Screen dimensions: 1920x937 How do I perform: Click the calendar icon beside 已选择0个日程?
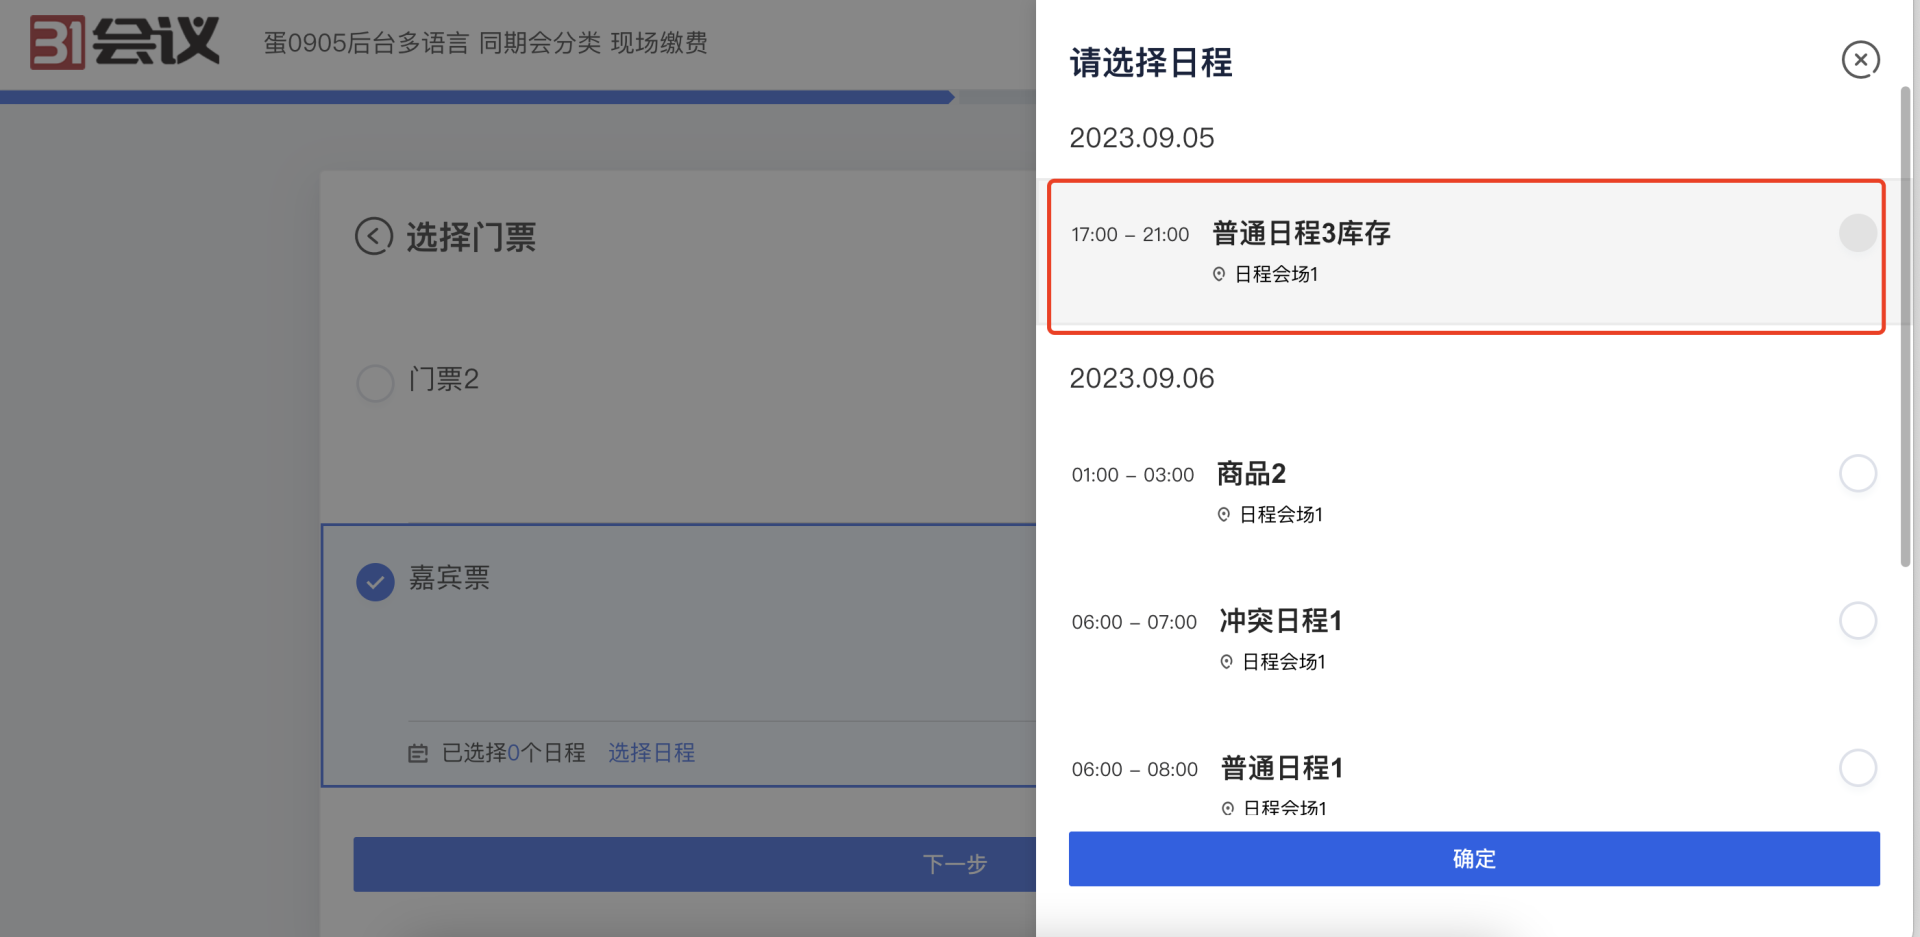tap(418, 753)
